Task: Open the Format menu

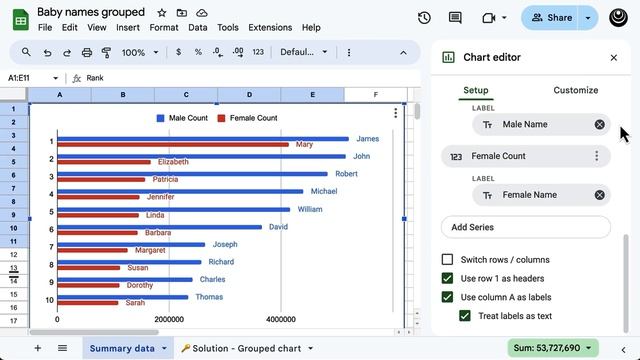Action: pos(164,28)
